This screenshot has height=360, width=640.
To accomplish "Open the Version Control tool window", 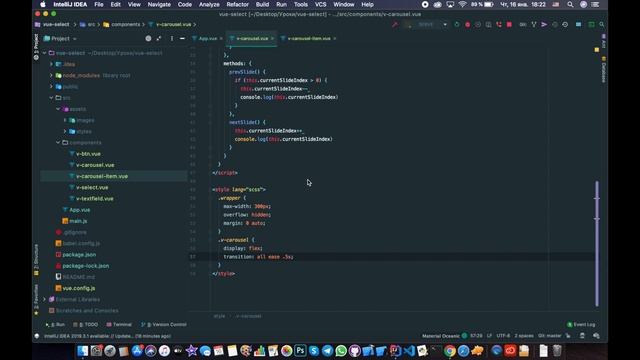I will tap(164, 324).
